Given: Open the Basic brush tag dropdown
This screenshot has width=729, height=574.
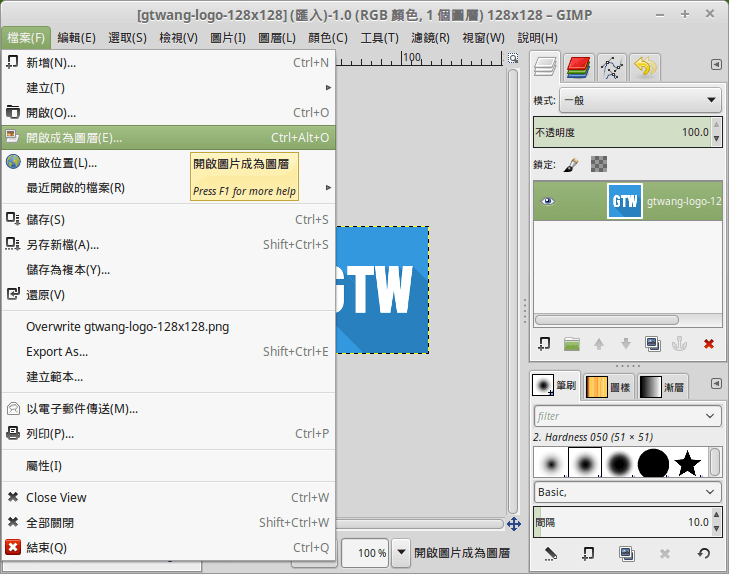Looking at the screenshot, I should pyautogui.click(x=626, y=492).
